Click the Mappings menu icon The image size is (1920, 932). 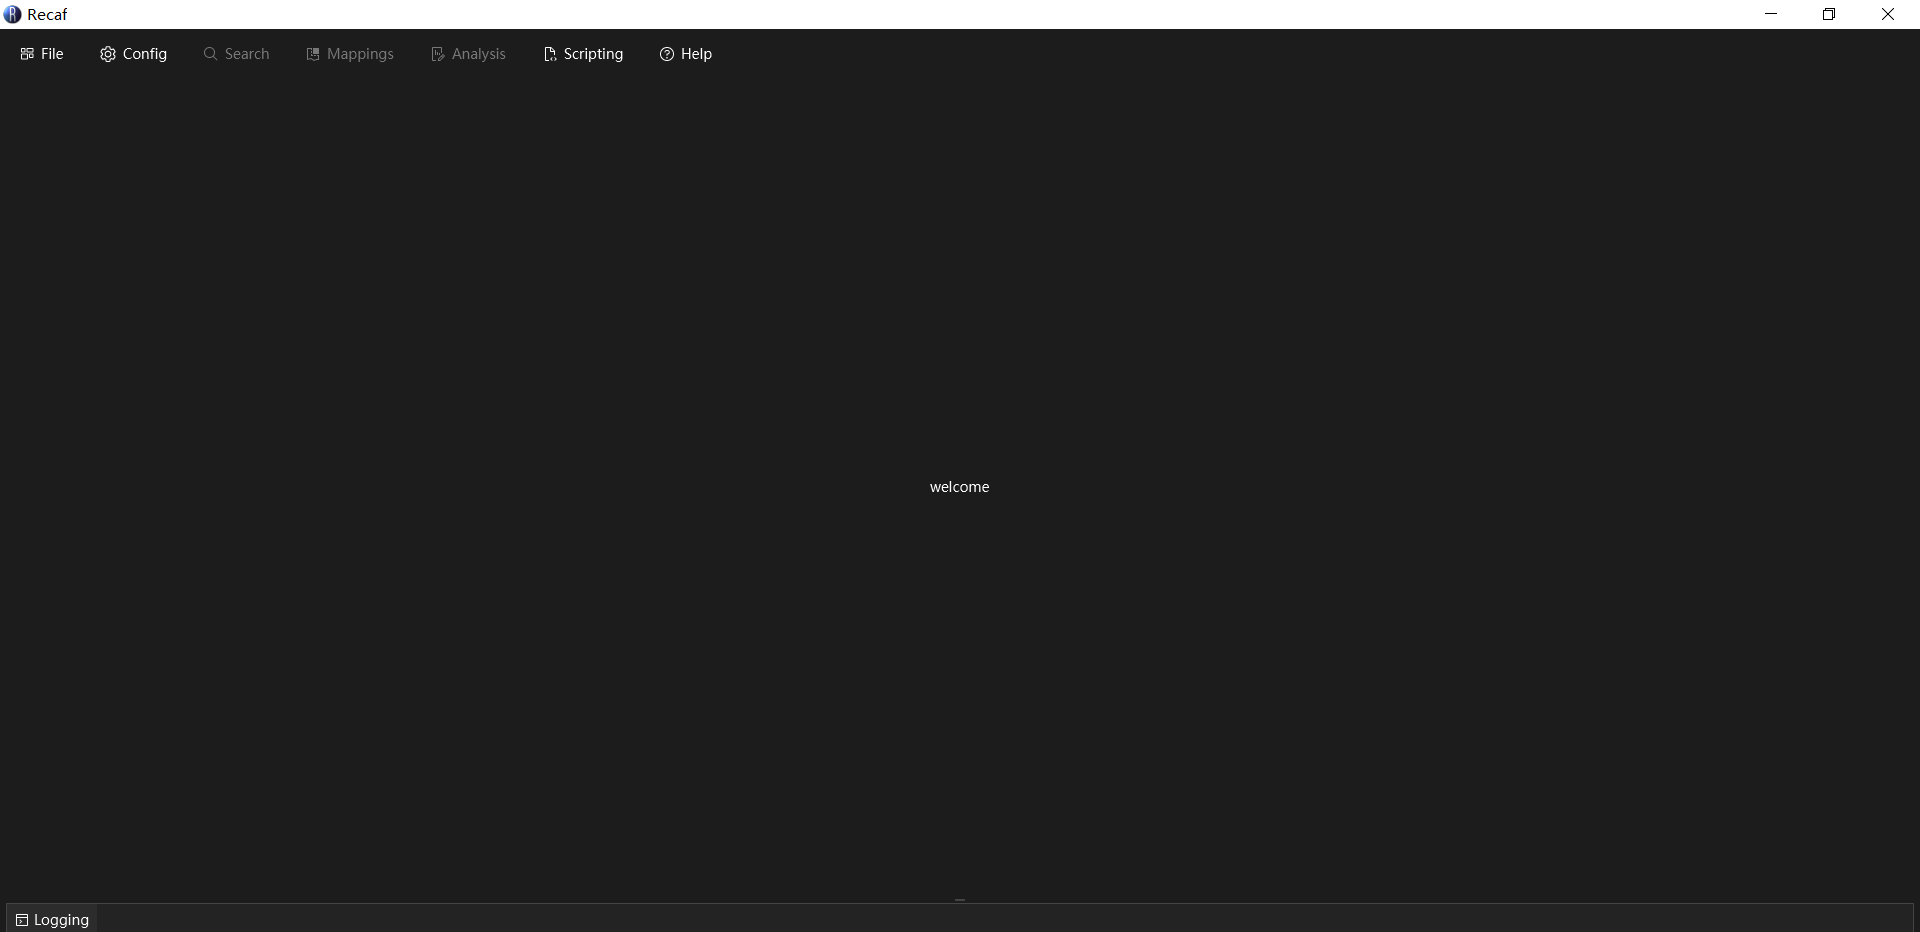pyautogui.click(x=313, y=54)
